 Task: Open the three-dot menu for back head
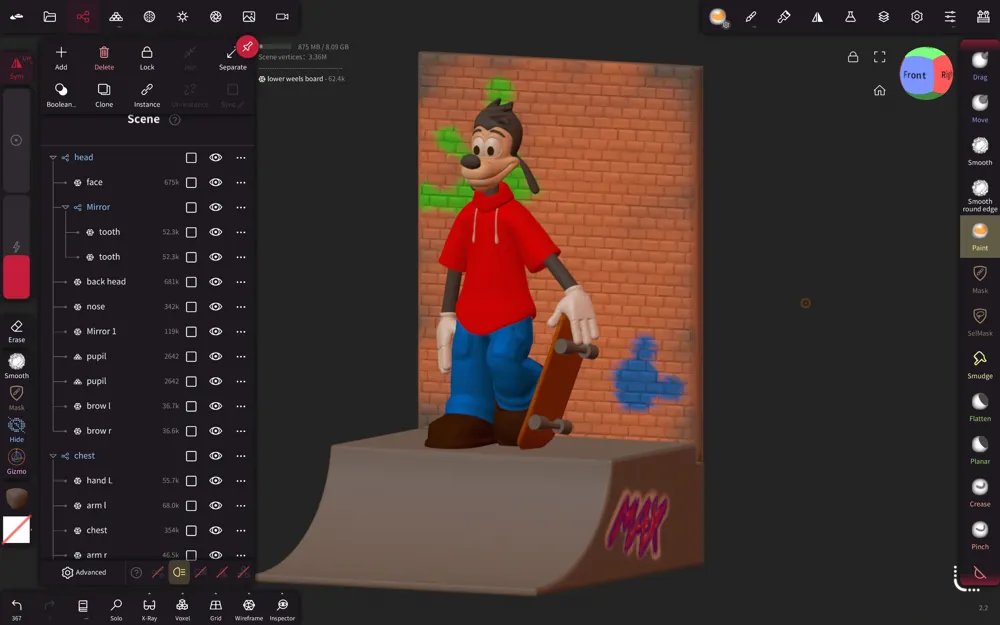click(x=240, y=282)
